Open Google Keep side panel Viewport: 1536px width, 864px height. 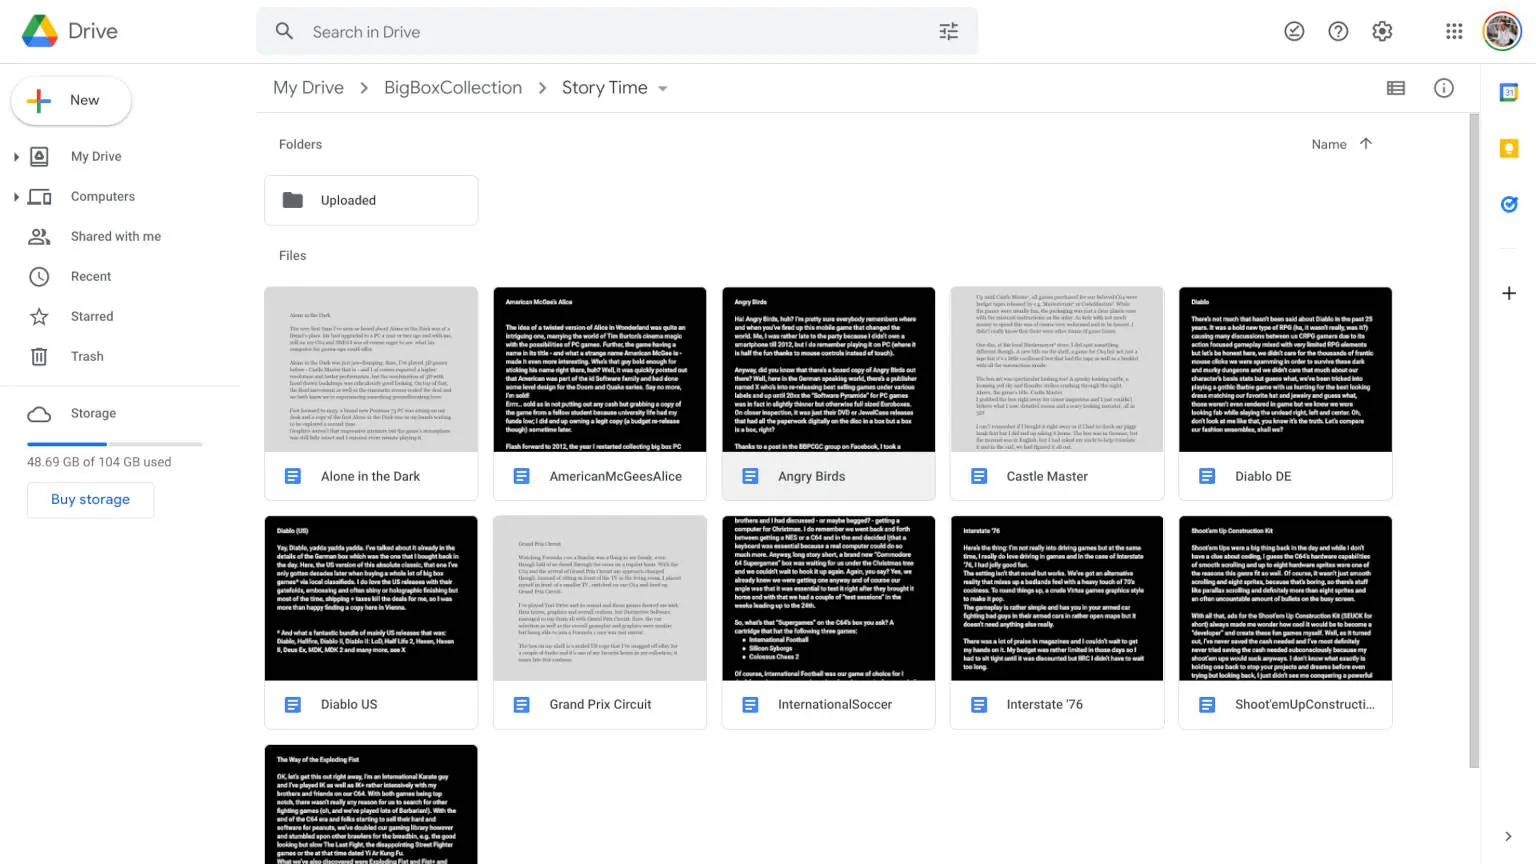pyautogui.click(x=1509, y=149)
